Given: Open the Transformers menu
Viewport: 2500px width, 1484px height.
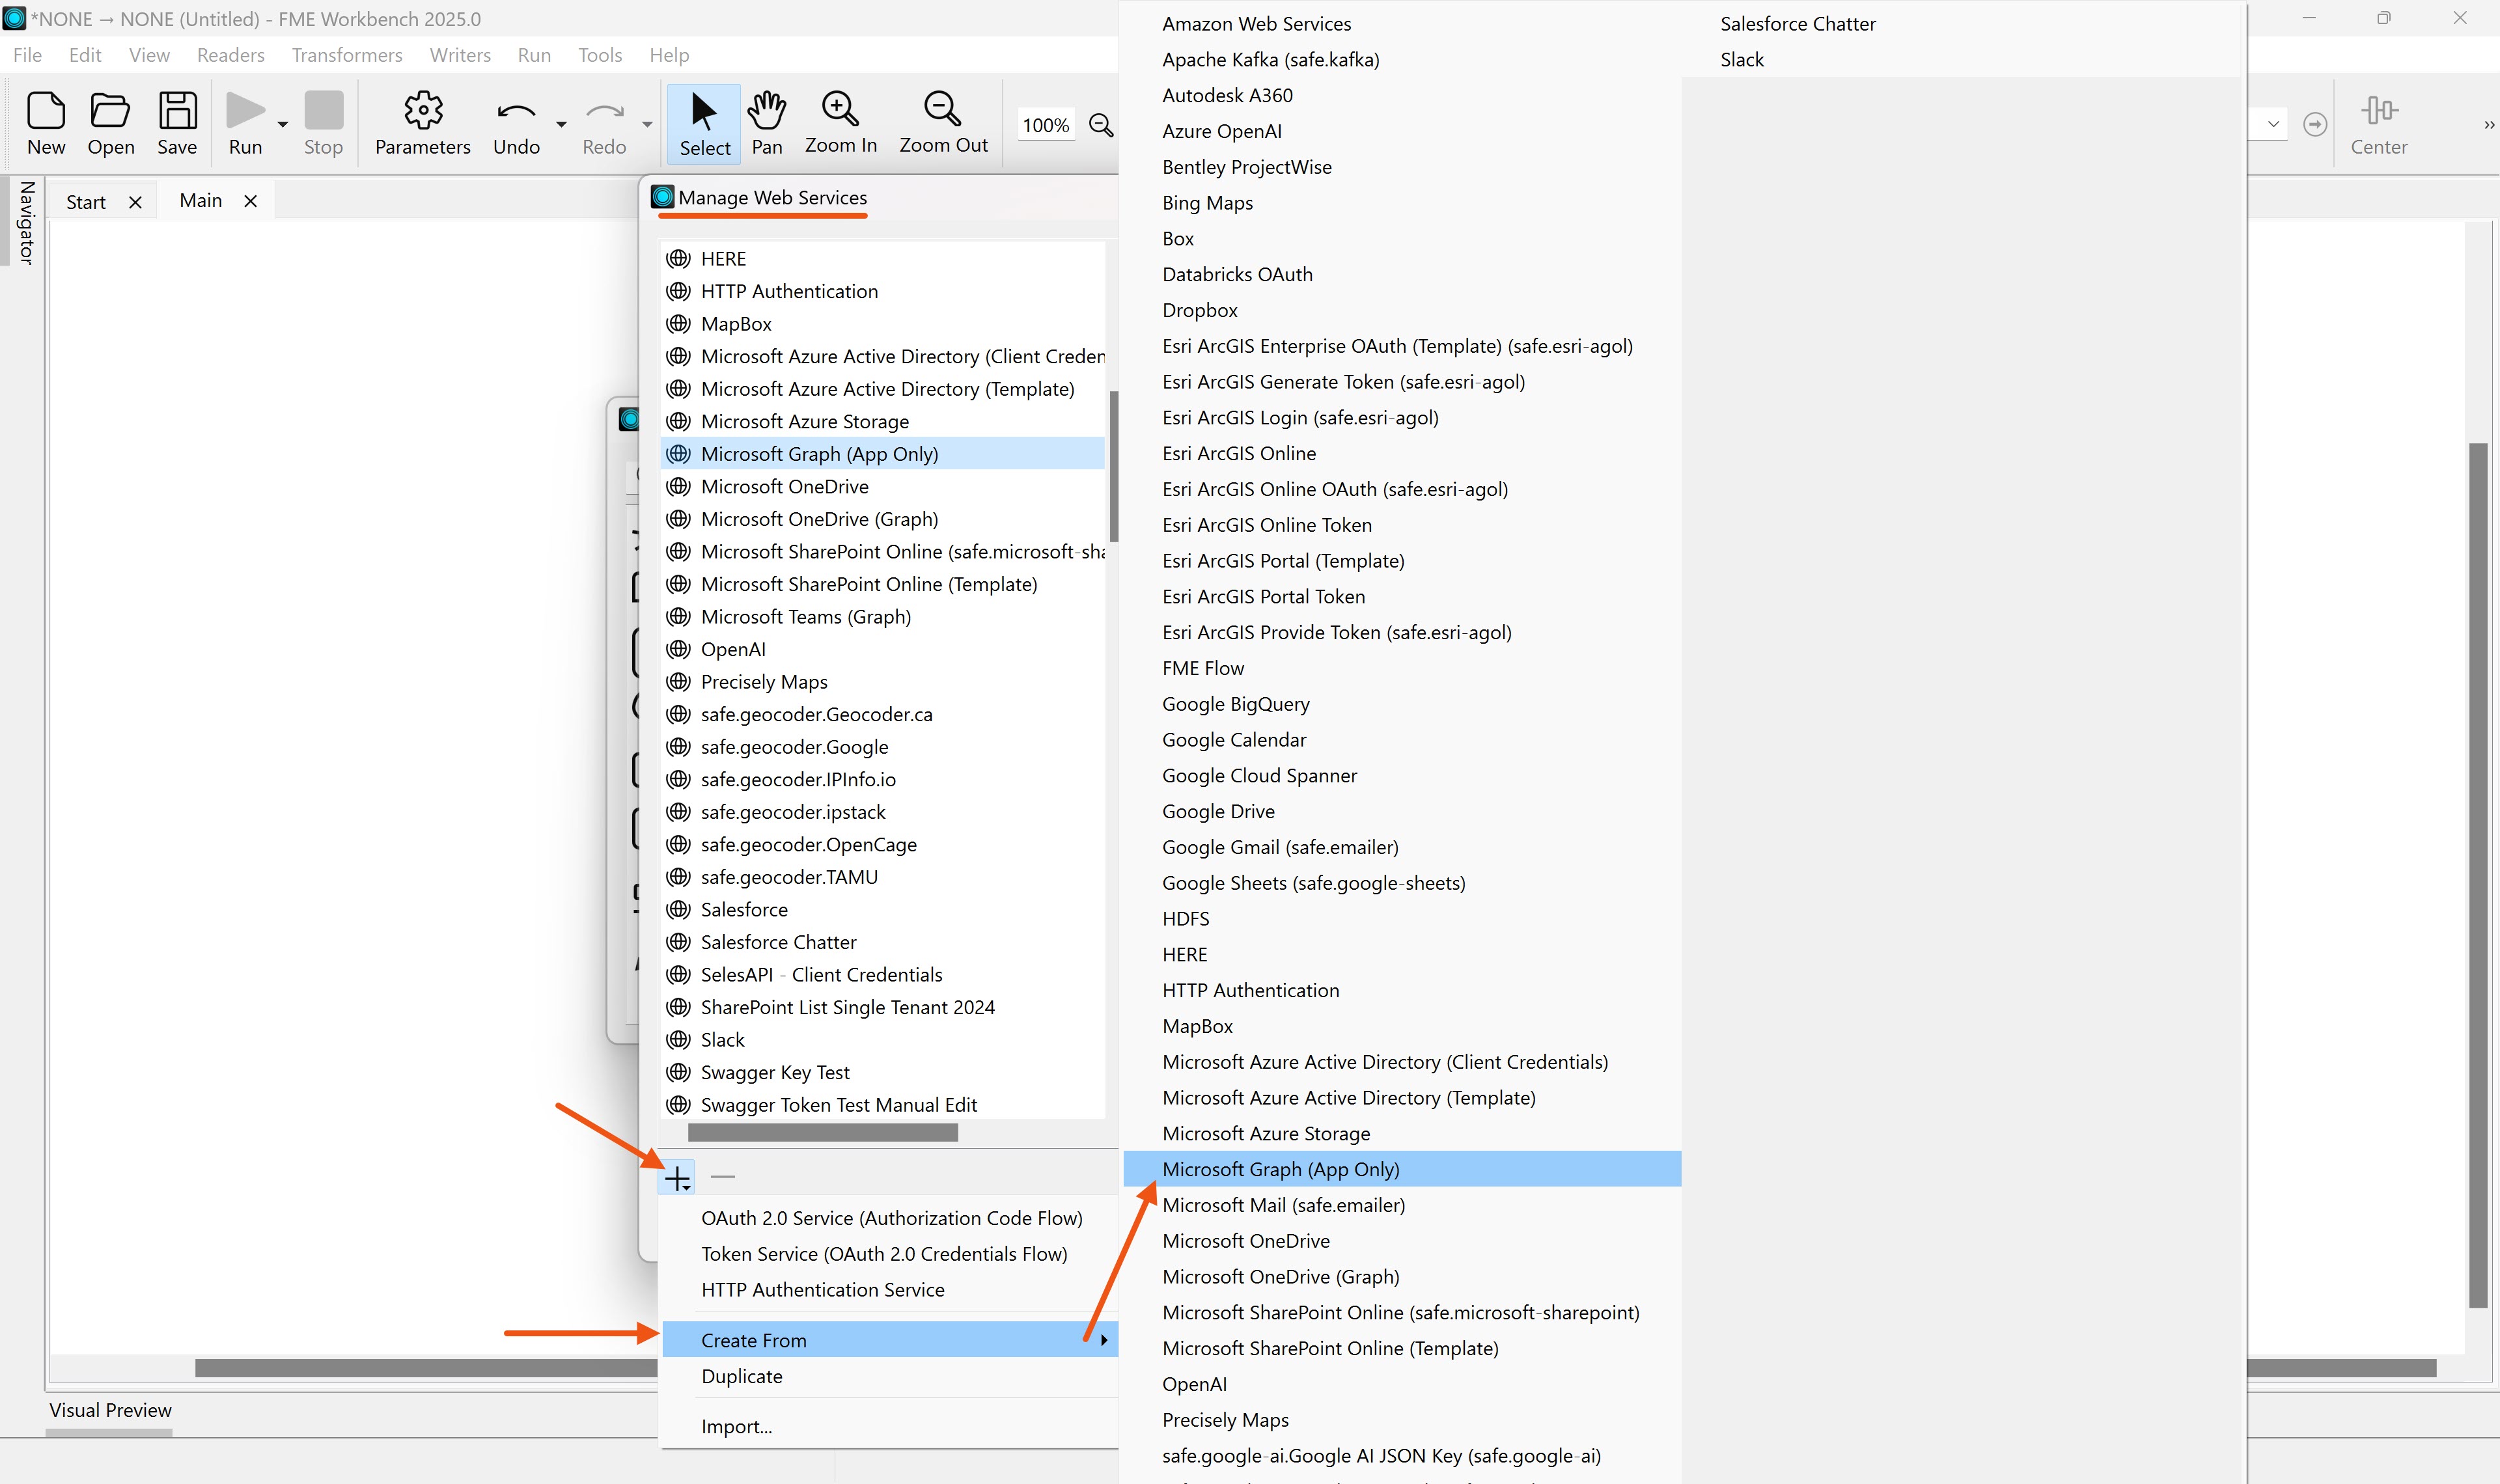Looking at the screenshot, I should pos(347,55).
